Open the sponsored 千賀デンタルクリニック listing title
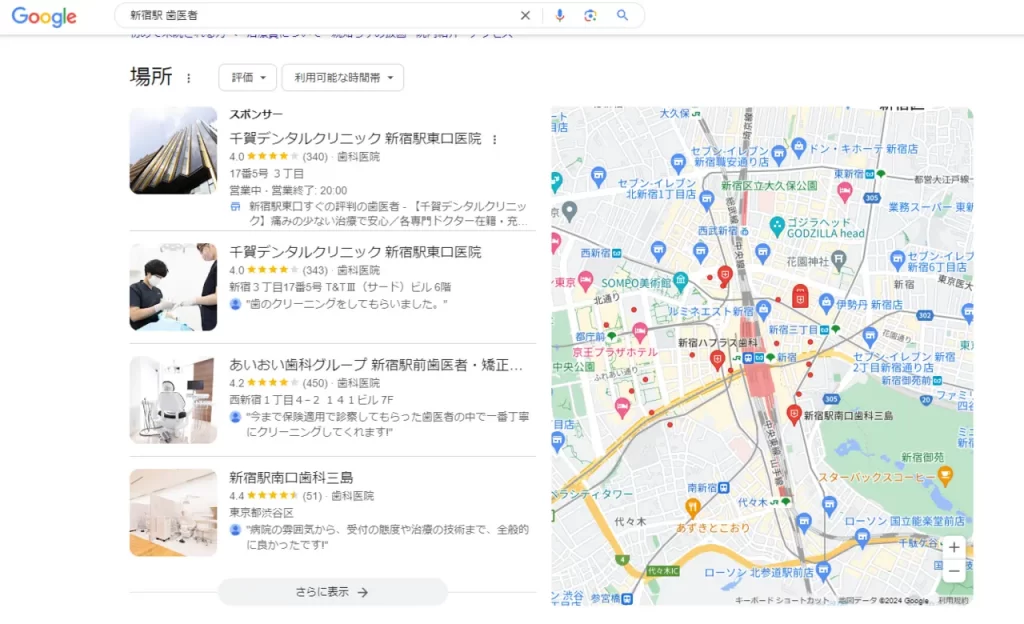 point(355,138)
